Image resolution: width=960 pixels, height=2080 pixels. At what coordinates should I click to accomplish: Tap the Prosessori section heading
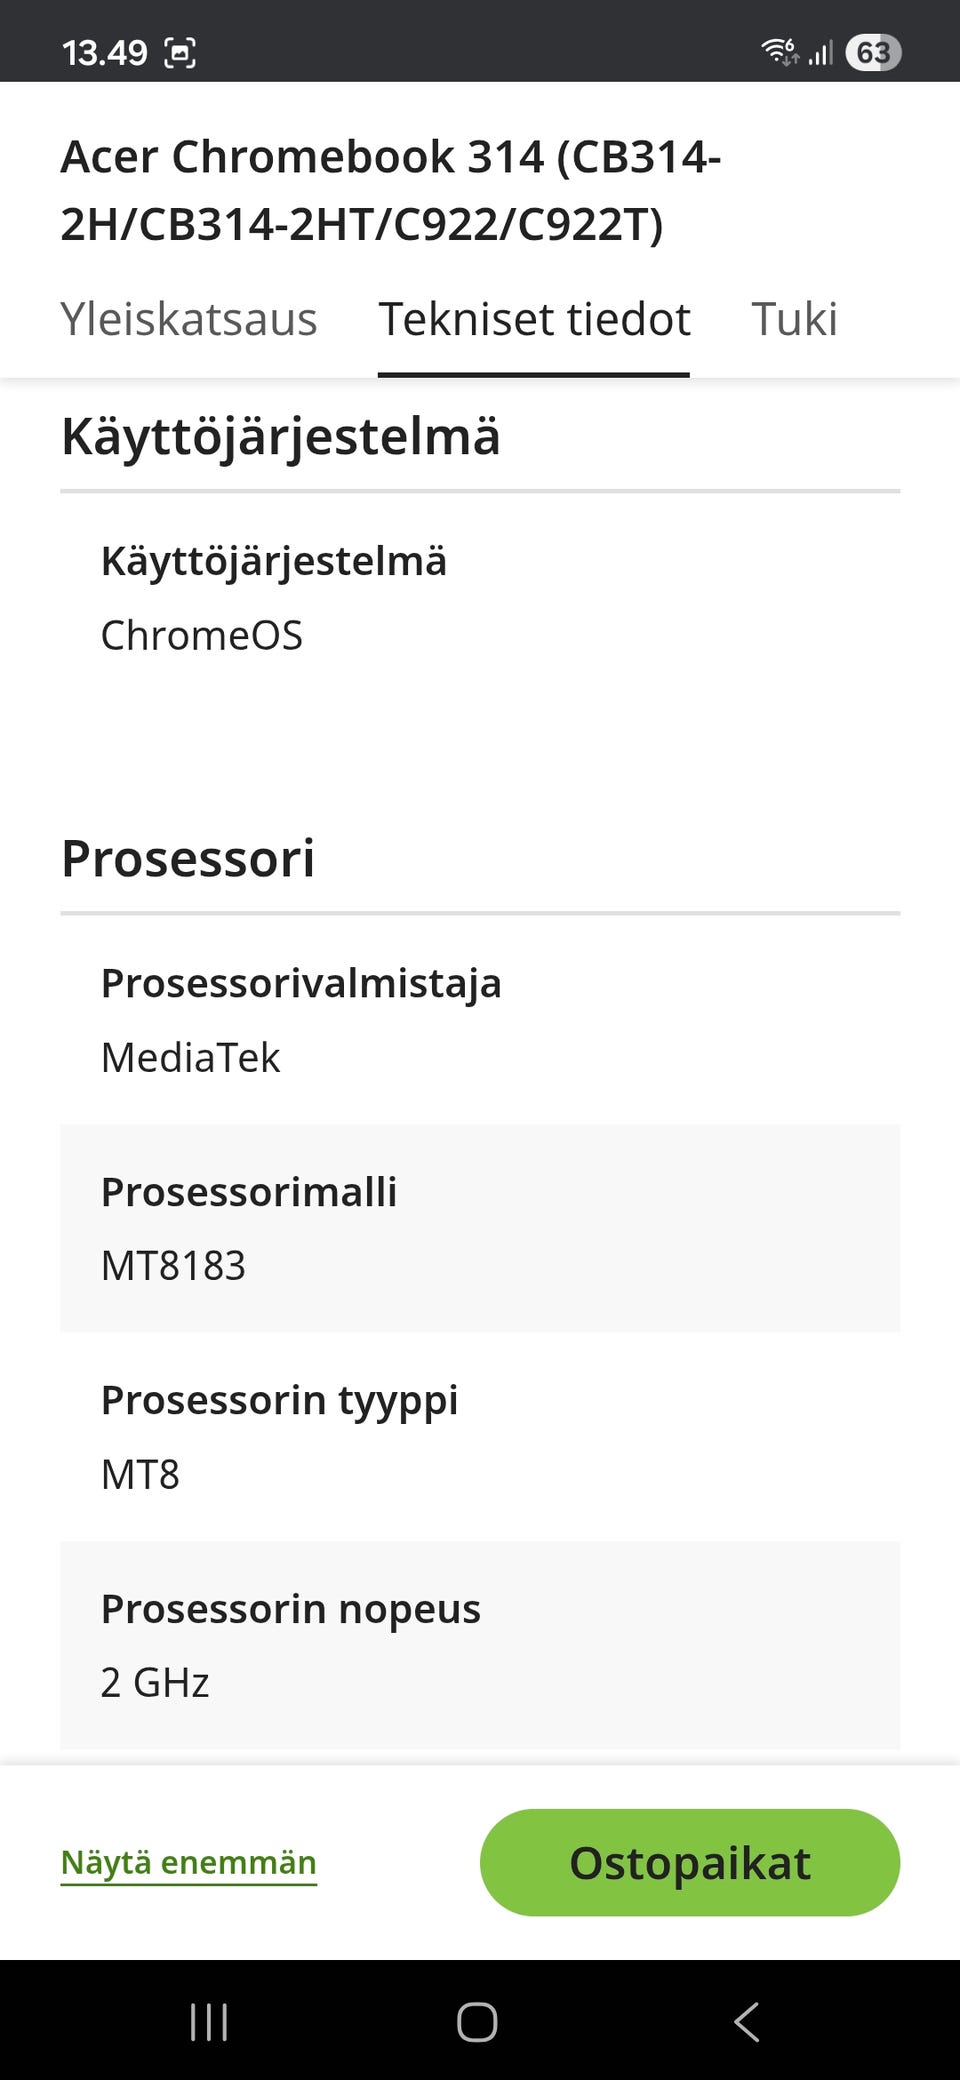(188, 859)
